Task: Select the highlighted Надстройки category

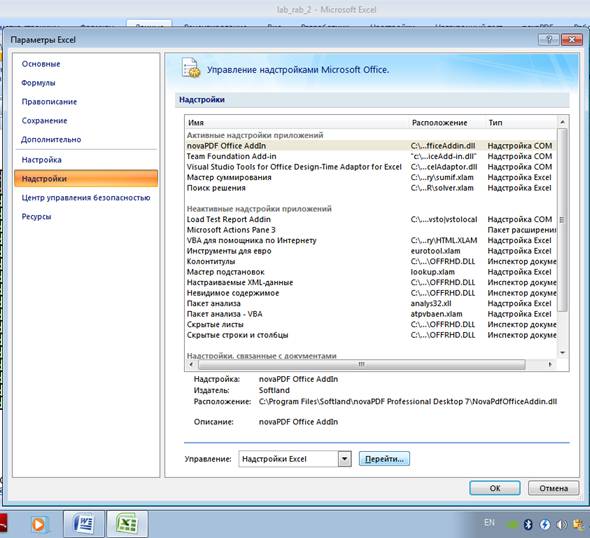Action: tap(86, 178)
